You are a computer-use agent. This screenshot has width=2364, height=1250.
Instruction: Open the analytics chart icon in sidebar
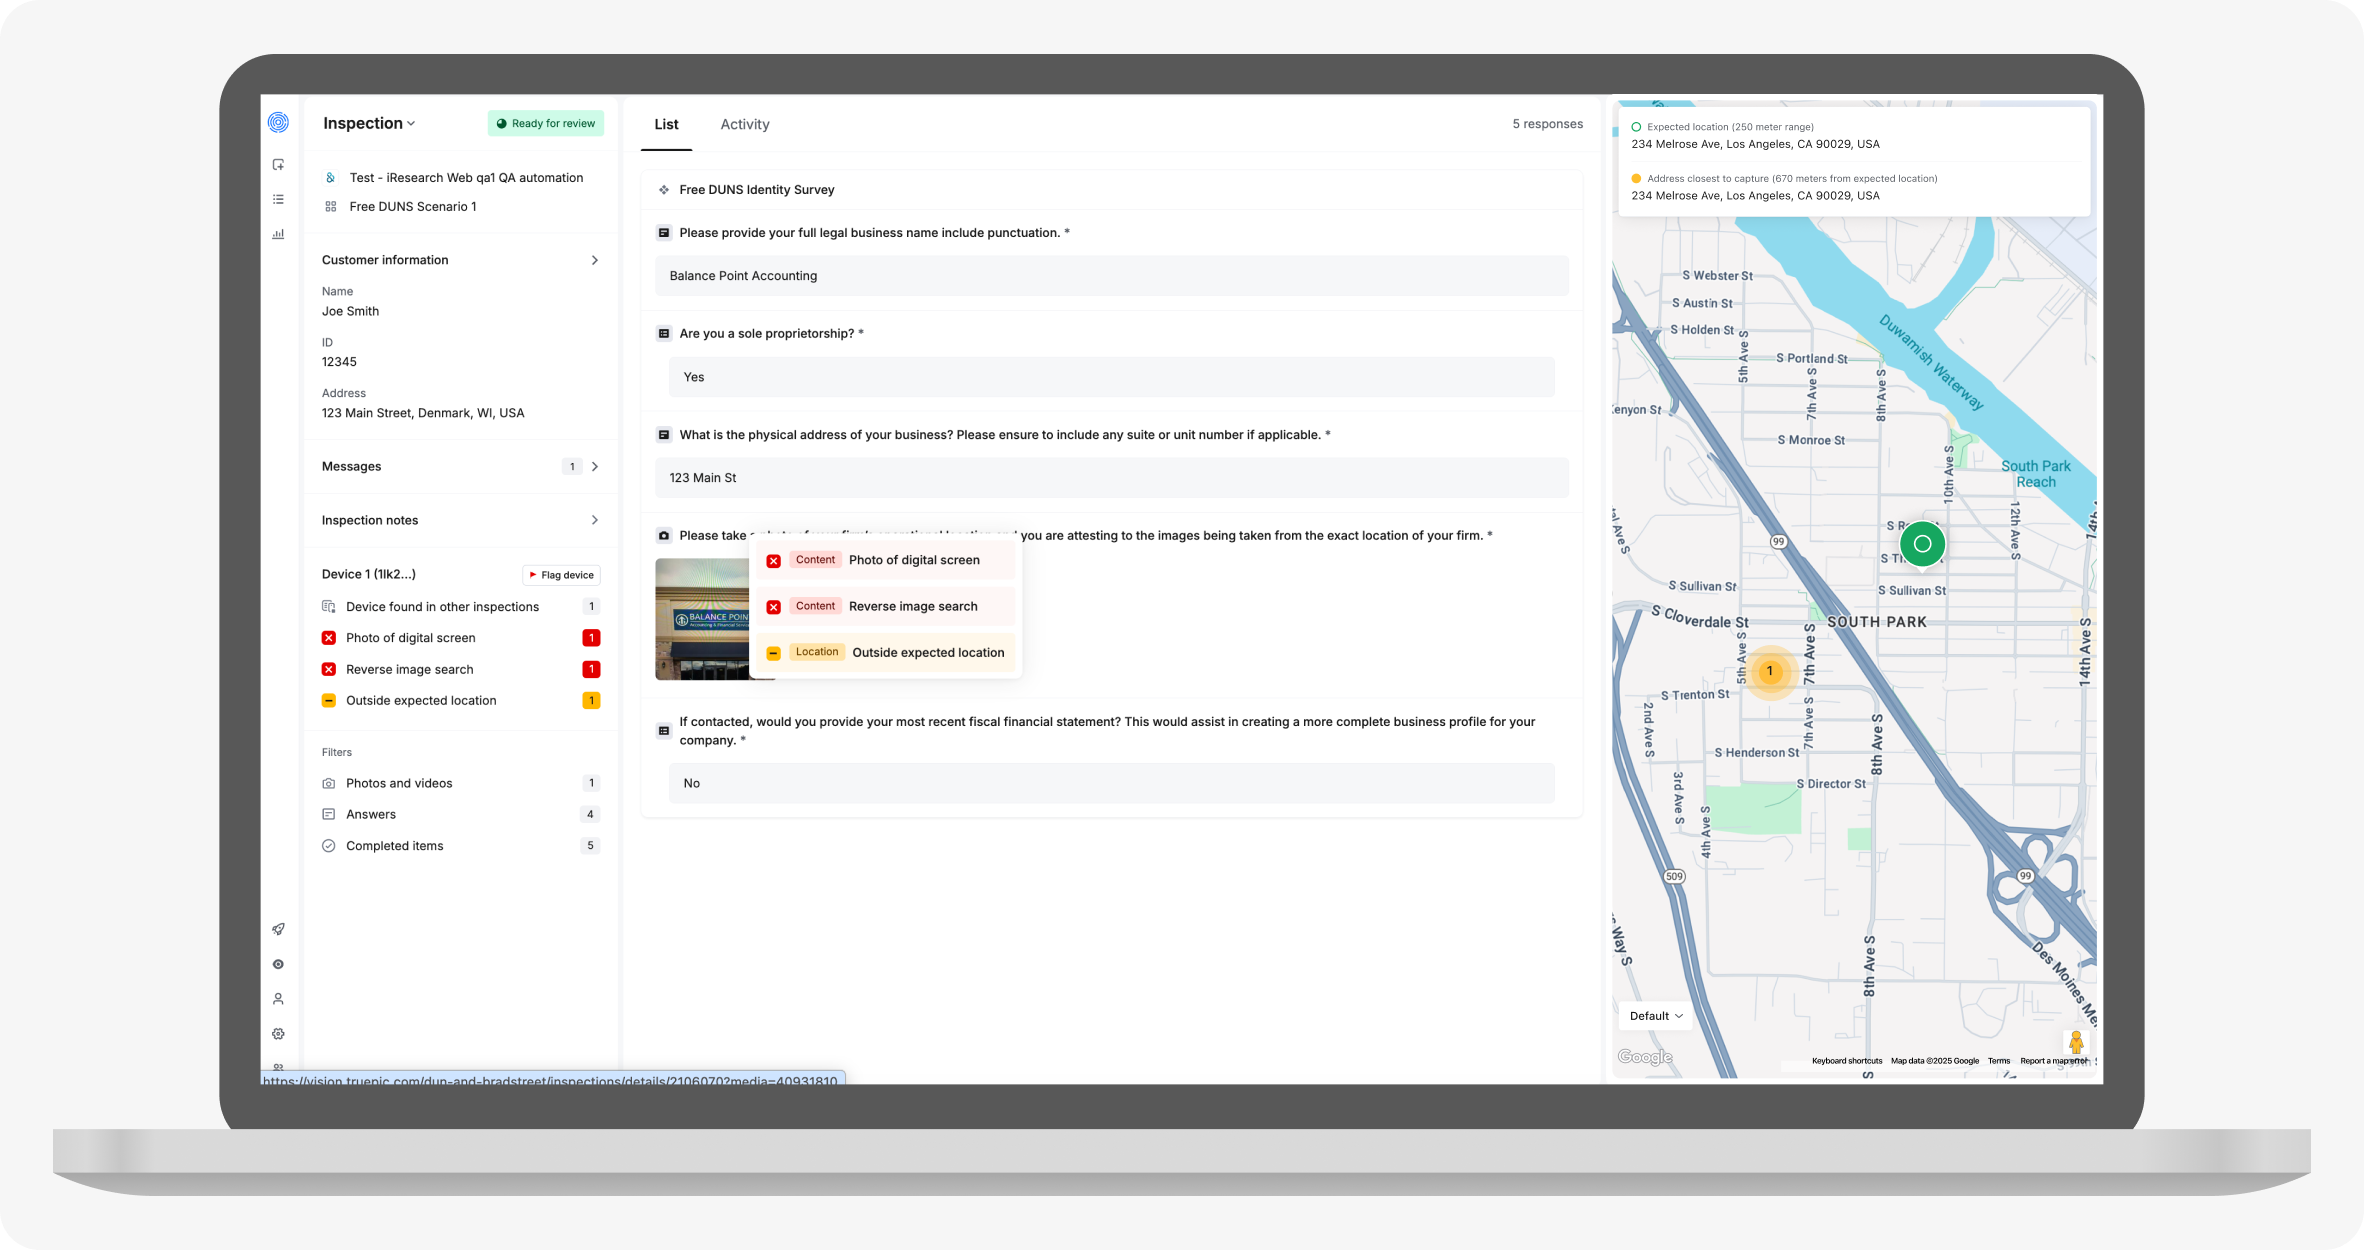pos(279,233)
